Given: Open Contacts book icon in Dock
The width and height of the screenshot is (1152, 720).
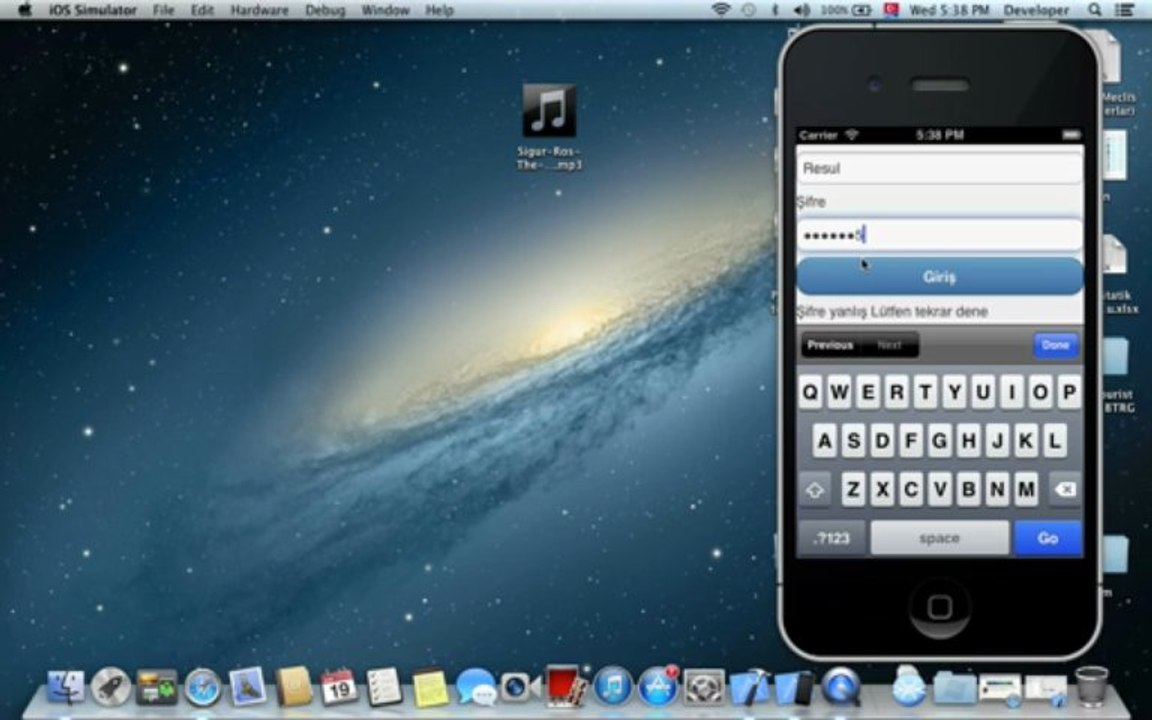Looking at the screenshot, I should (293, 688).
